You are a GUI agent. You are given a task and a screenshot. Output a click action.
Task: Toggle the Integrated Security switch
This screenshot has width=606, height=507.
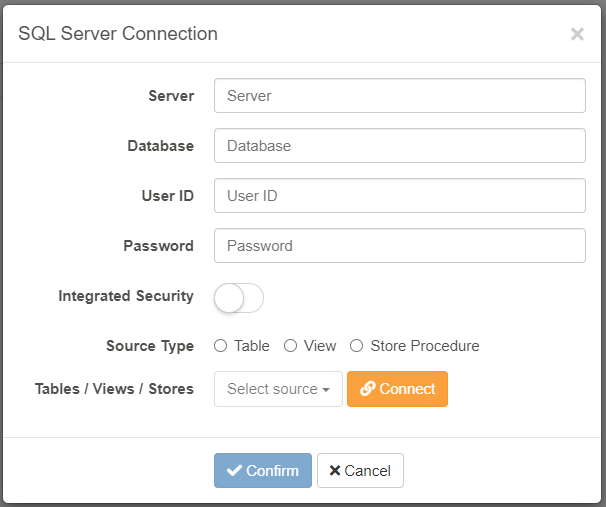239,297
